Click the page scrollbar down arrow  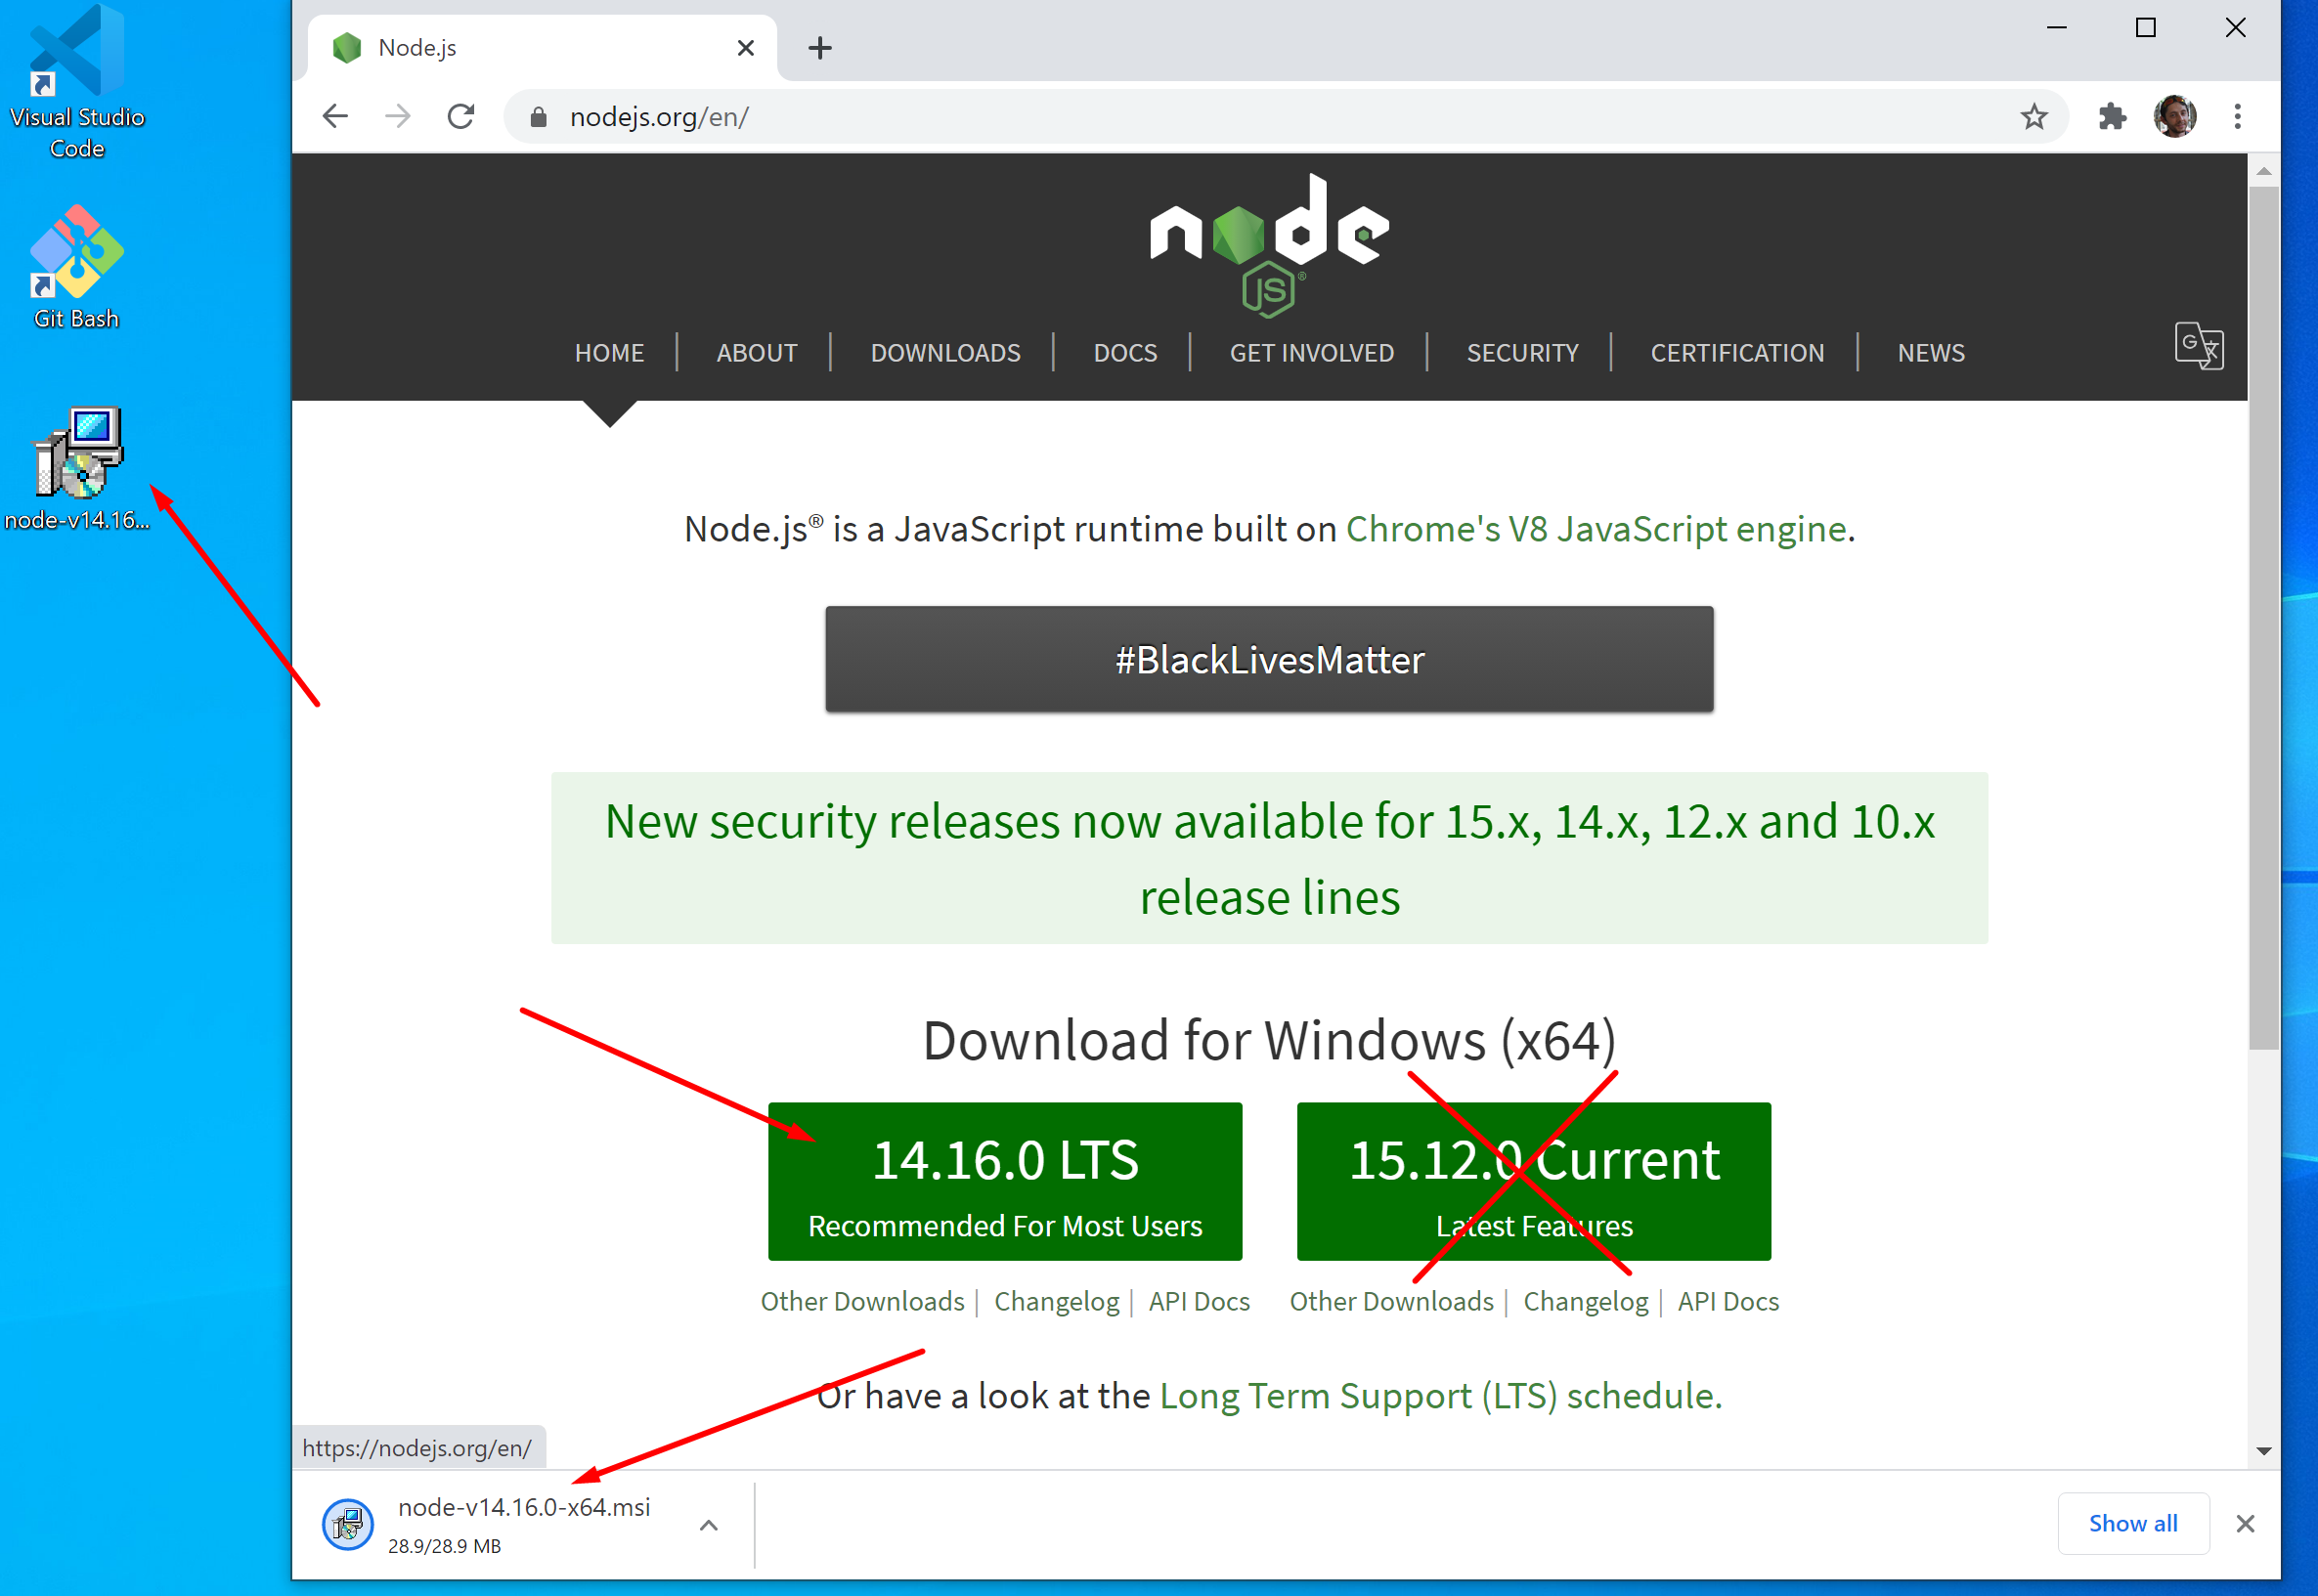[2264, 1451]
